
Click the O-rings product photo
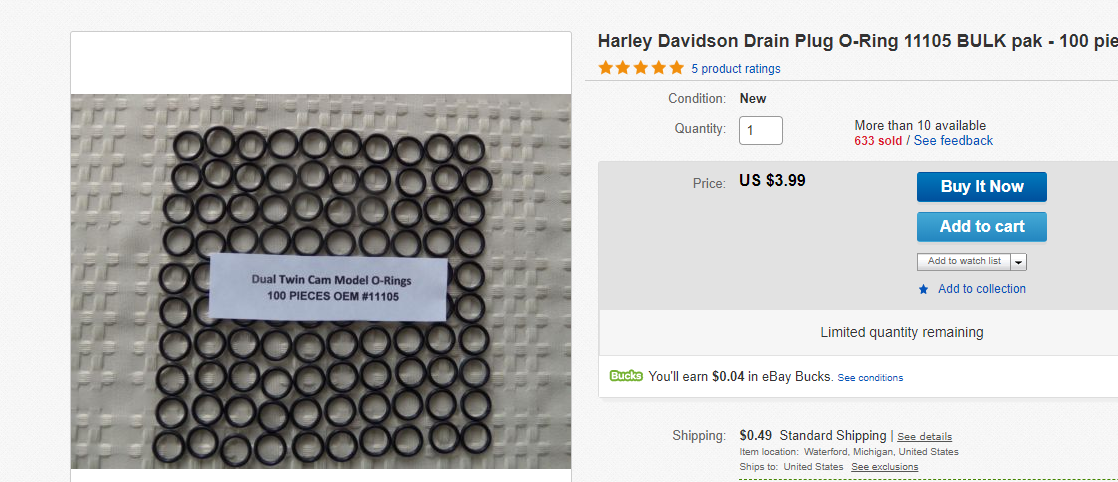coord(321,281)
